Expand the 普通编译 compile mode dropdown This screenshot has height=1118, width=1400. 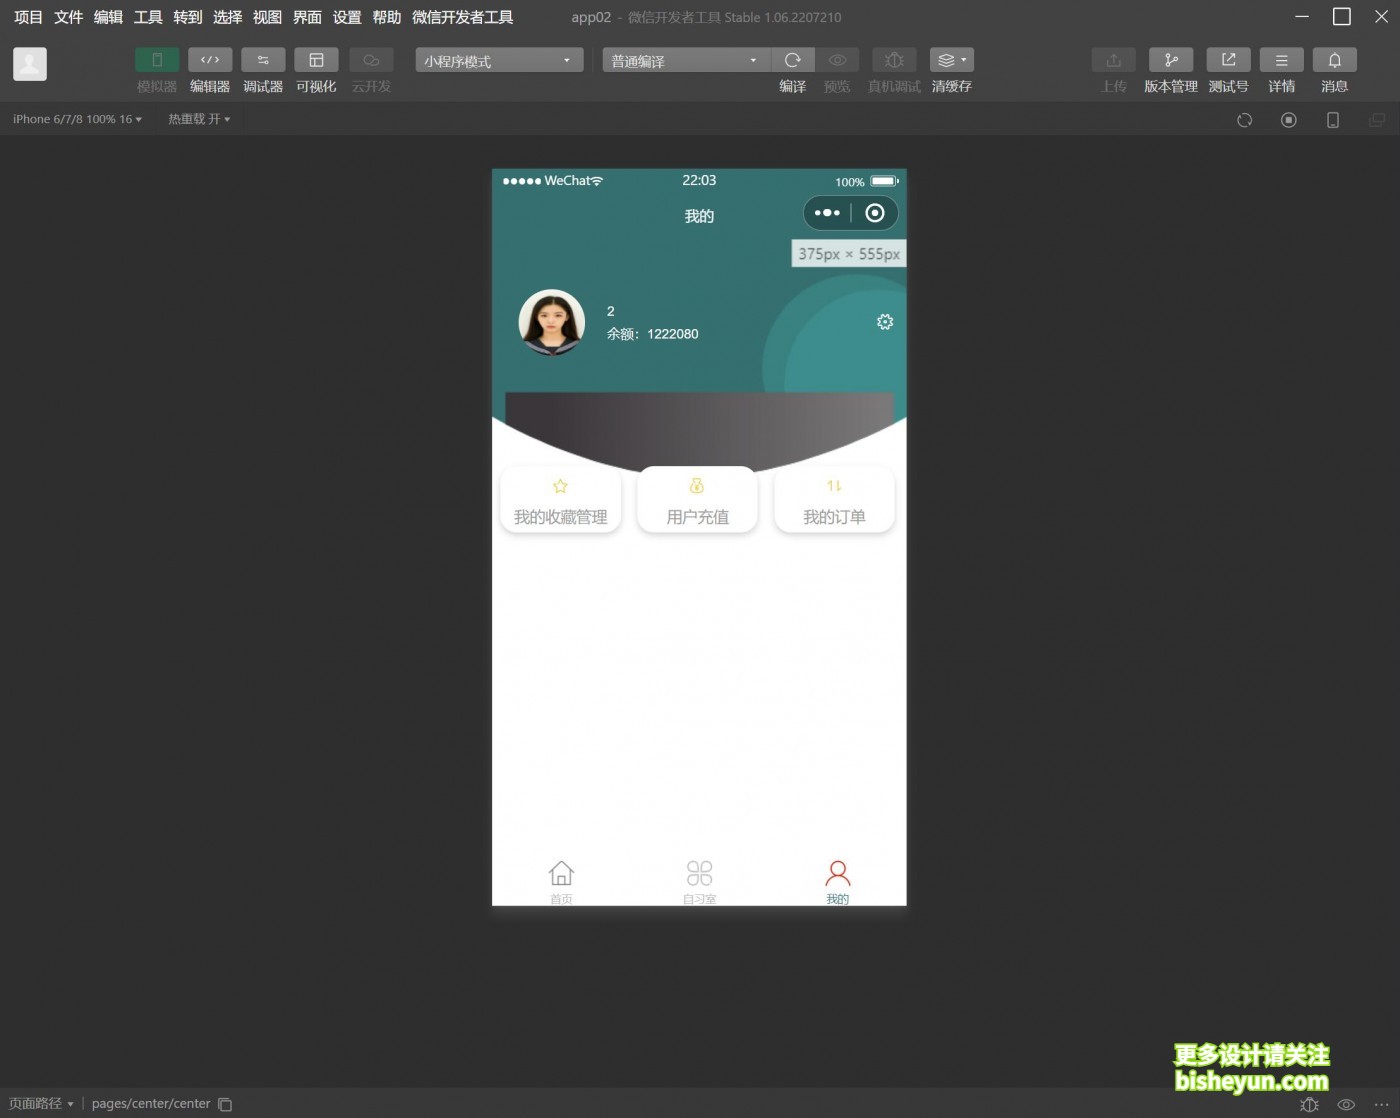click(685, 61)
